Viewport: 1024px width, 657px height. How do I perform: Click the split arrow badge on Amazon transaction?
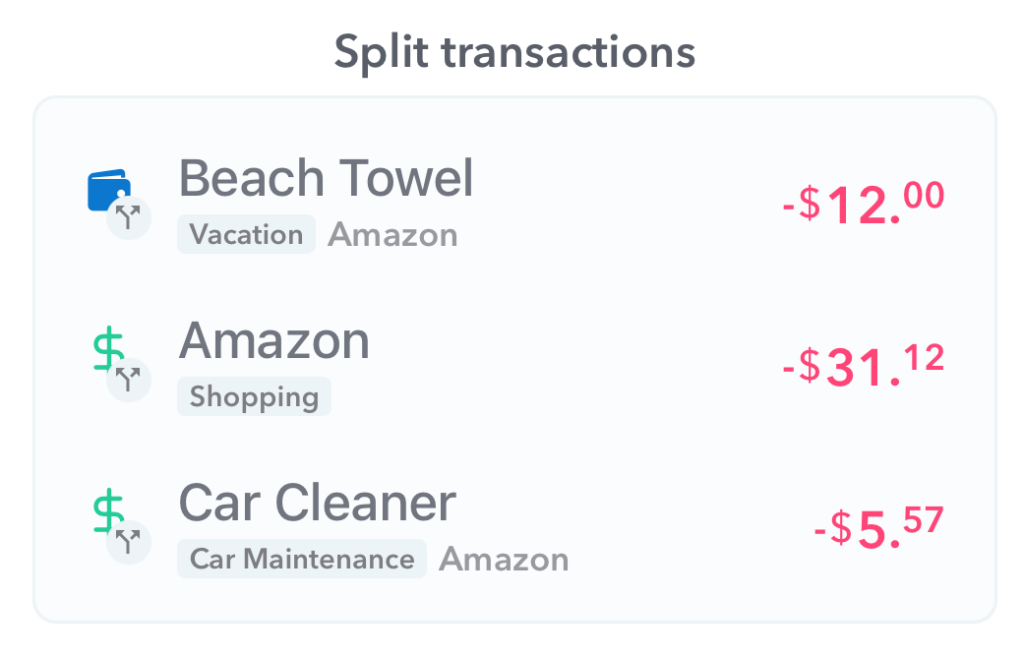(x=129, y=380)
